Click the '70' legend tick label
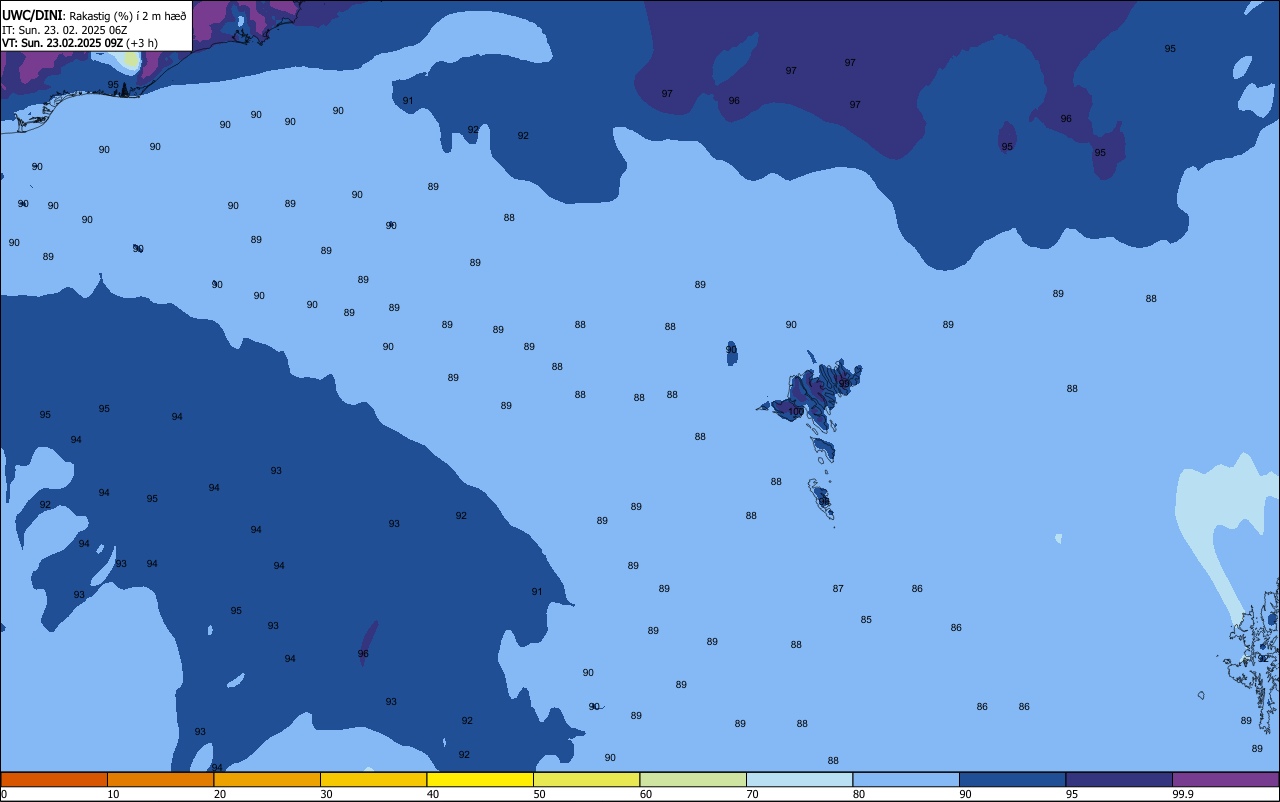This screenshot has width=1280, height=802. click(752, 794)
